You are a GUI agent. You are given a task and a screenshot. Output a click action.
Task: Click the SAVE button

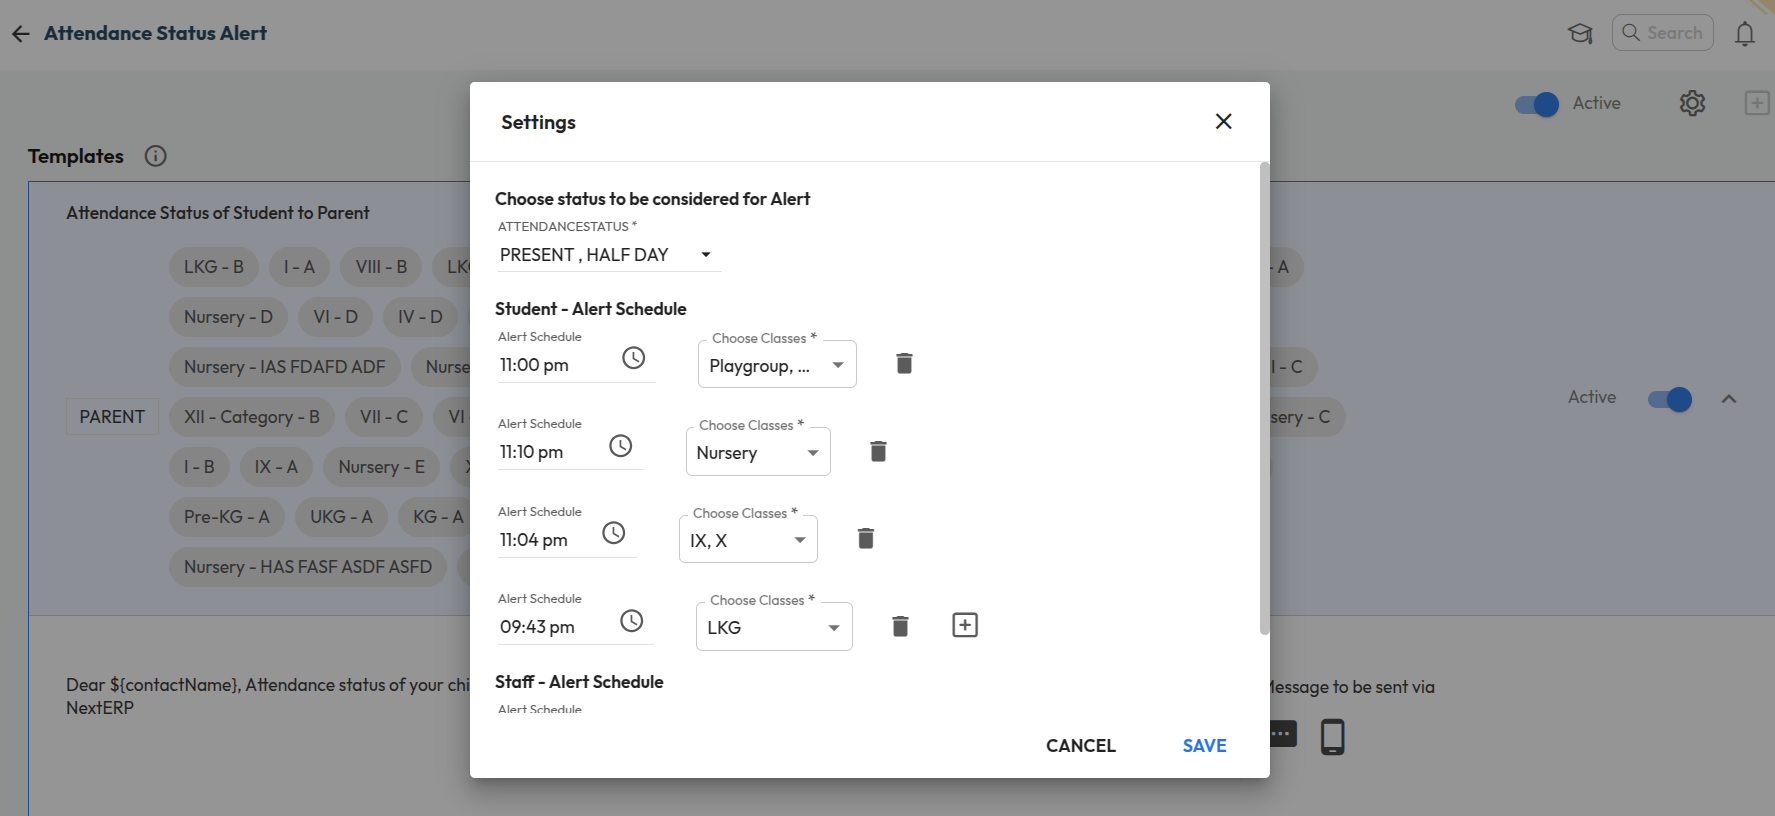(1204, 746)
